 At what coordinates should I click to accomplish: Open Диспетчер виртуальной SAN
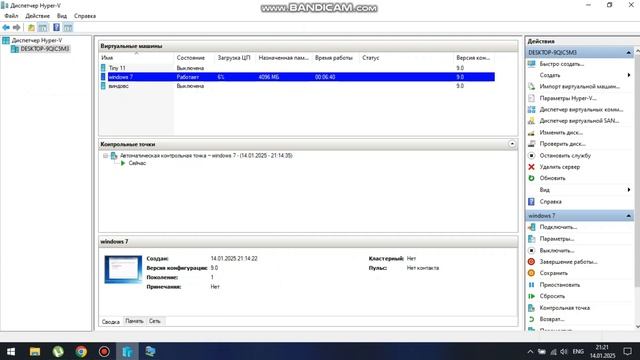pyautogui.click(x=579, y=121)
